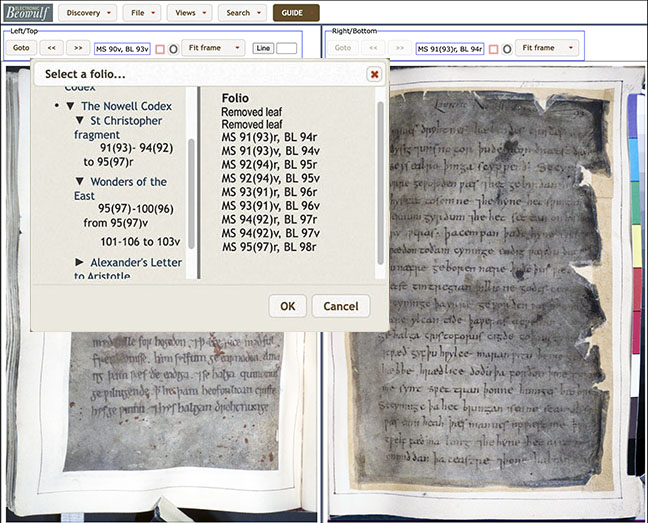Select St Christopher fragment link

[118, 128]
